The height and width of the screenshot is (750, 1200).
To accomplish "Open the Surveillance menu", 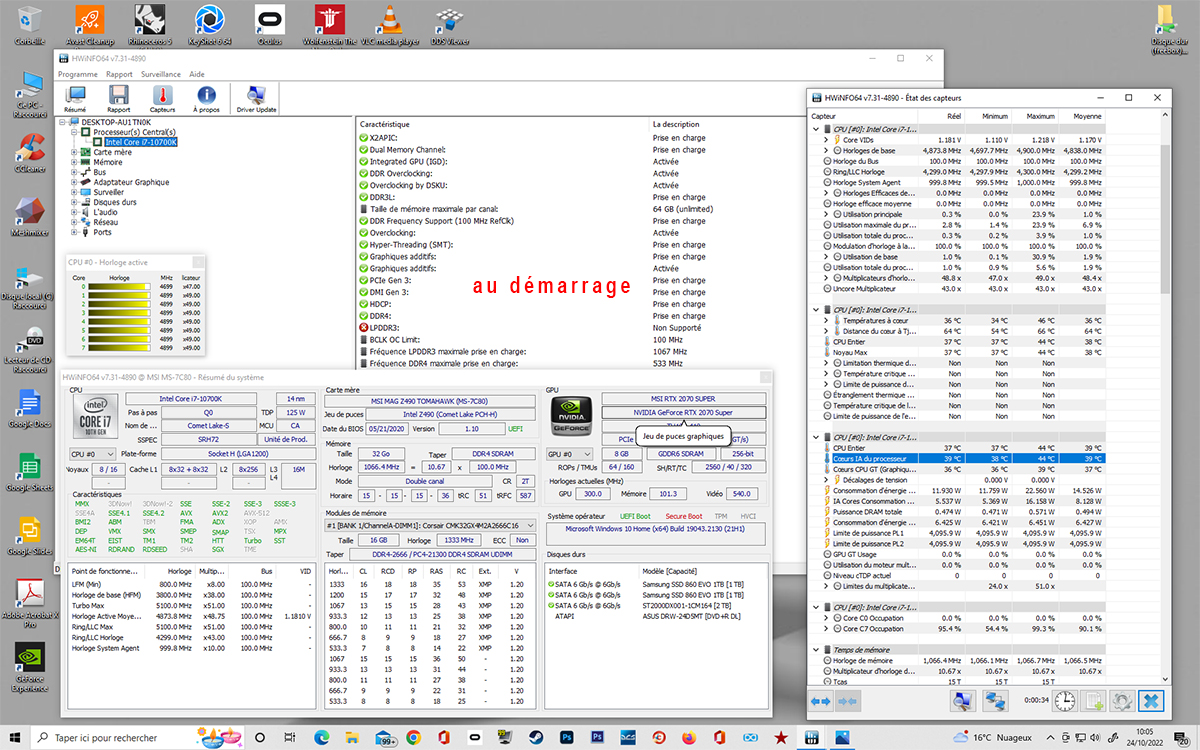I will coord(160,74).
